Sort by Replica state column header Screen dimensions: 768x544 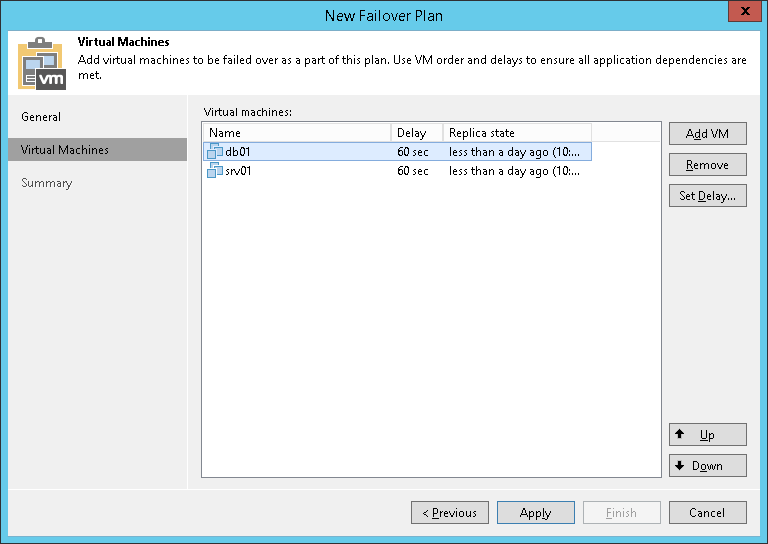pyautogui.click(x=516, y=133)
